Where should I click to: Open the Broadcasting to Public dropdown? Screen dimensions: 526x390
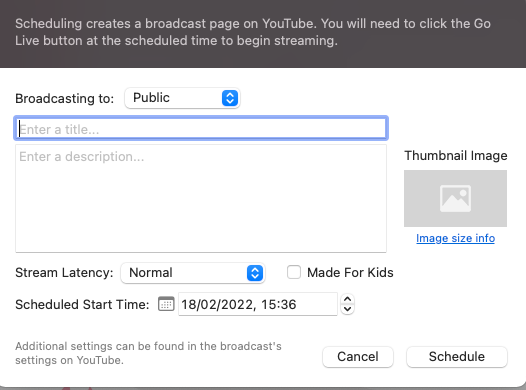click(182, 98)
